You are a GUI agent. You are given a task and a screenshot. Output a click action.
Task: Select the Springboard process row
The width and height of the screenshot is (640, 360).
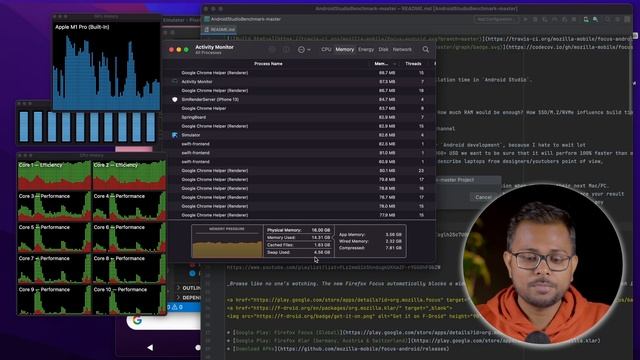pyautogui.click(x=299, y=117)
